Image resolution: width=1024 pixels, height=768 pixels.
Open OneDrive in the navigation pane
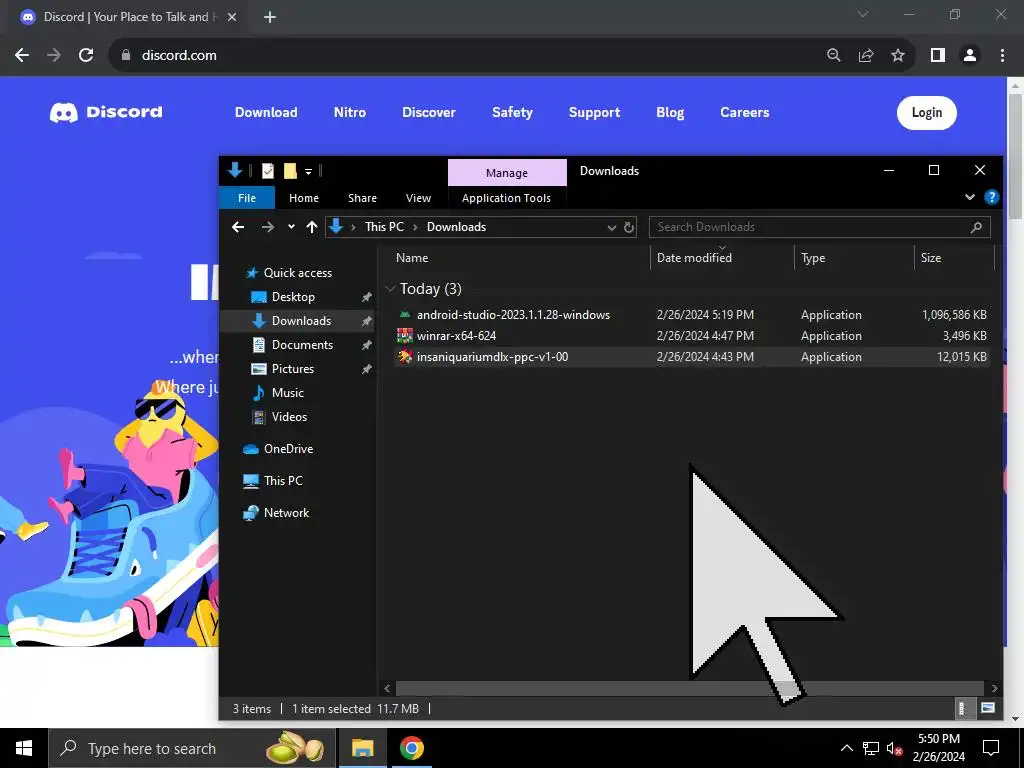288,449
